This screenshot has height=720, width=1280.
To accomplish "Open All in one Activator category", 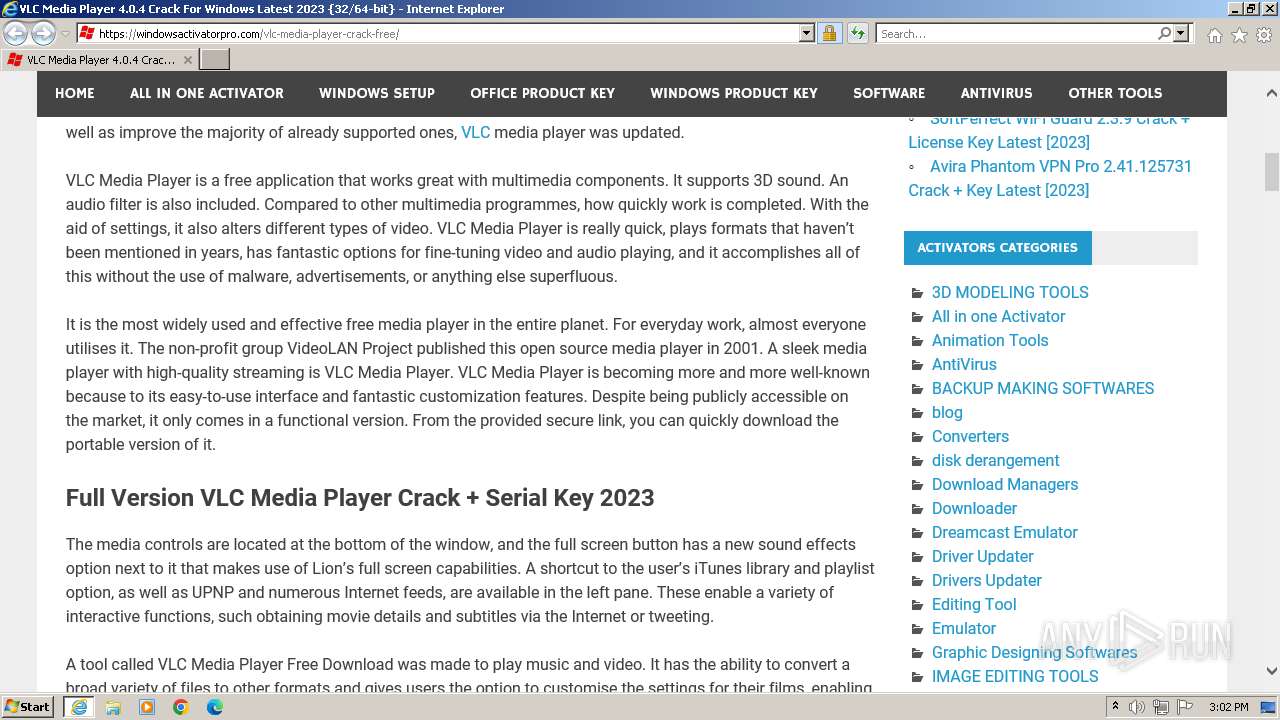I will pos(998,316).
